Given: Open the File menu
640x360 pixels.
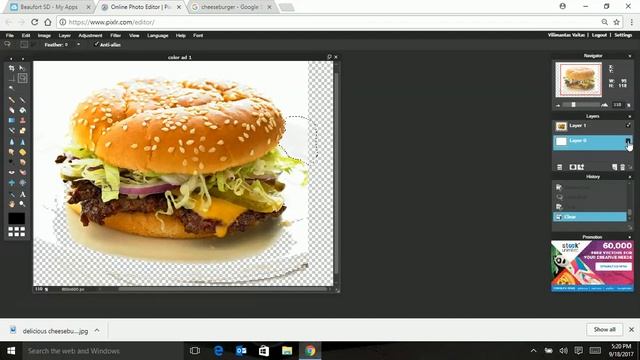Looking at the screenshot, I should point(10,36).
